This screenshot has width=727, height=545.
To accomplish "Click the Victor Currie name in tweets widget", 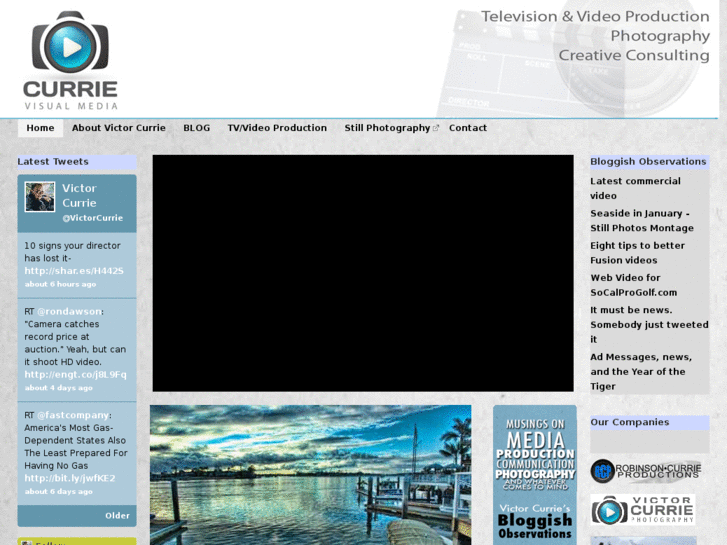I will click(x=79, y=196).
